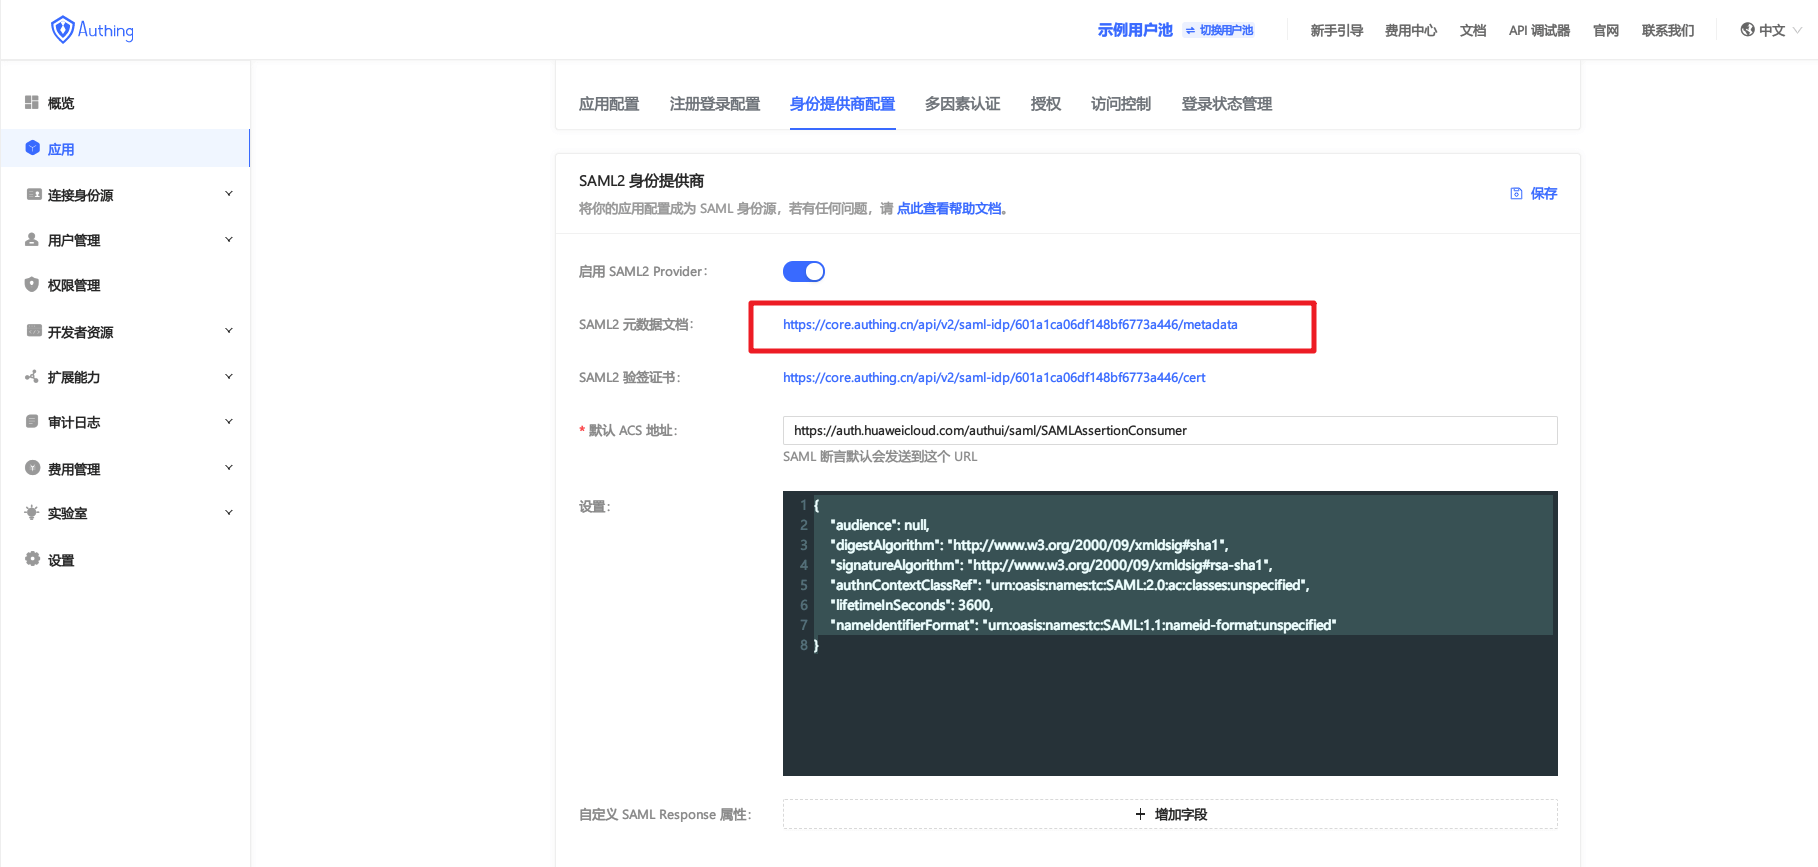Open the SAML2 cert URL link
Viewport: 1818px width, 867px height.
(x=994, y=378)
